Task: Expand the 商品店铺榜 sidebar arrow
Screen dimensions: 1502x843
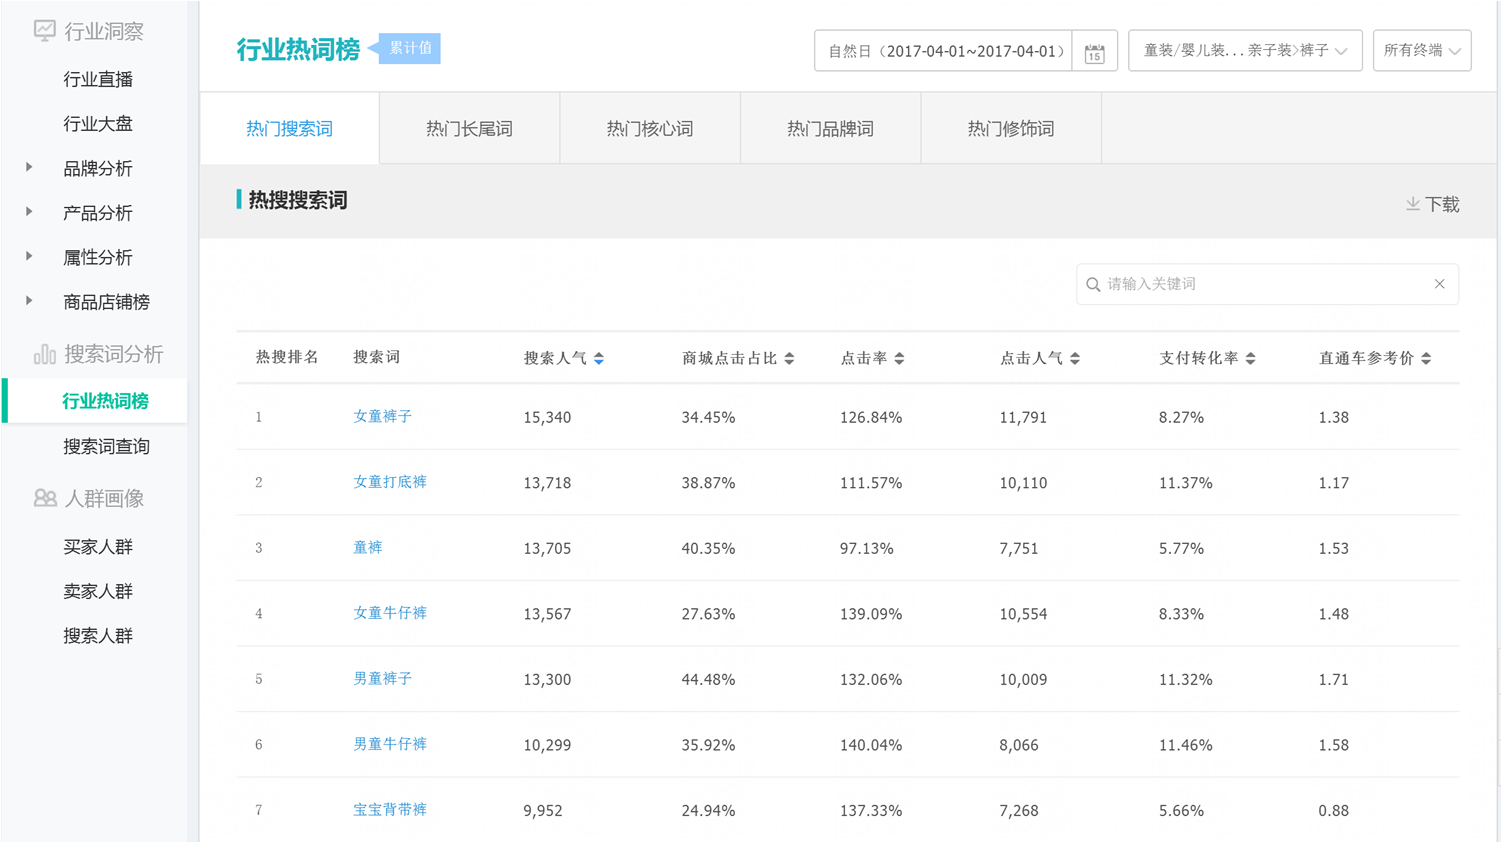Action: tap(29, 301)
